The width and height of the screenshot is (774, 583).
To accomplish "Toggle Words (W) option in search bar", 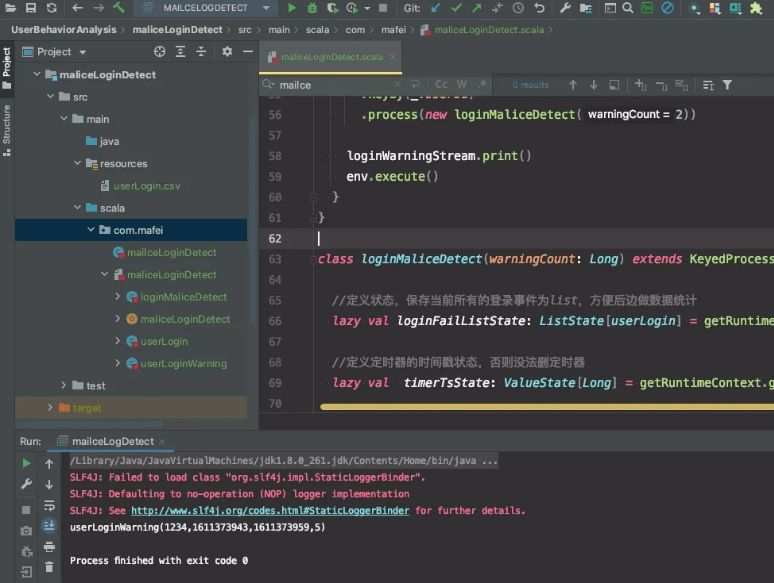I will 462,85.
